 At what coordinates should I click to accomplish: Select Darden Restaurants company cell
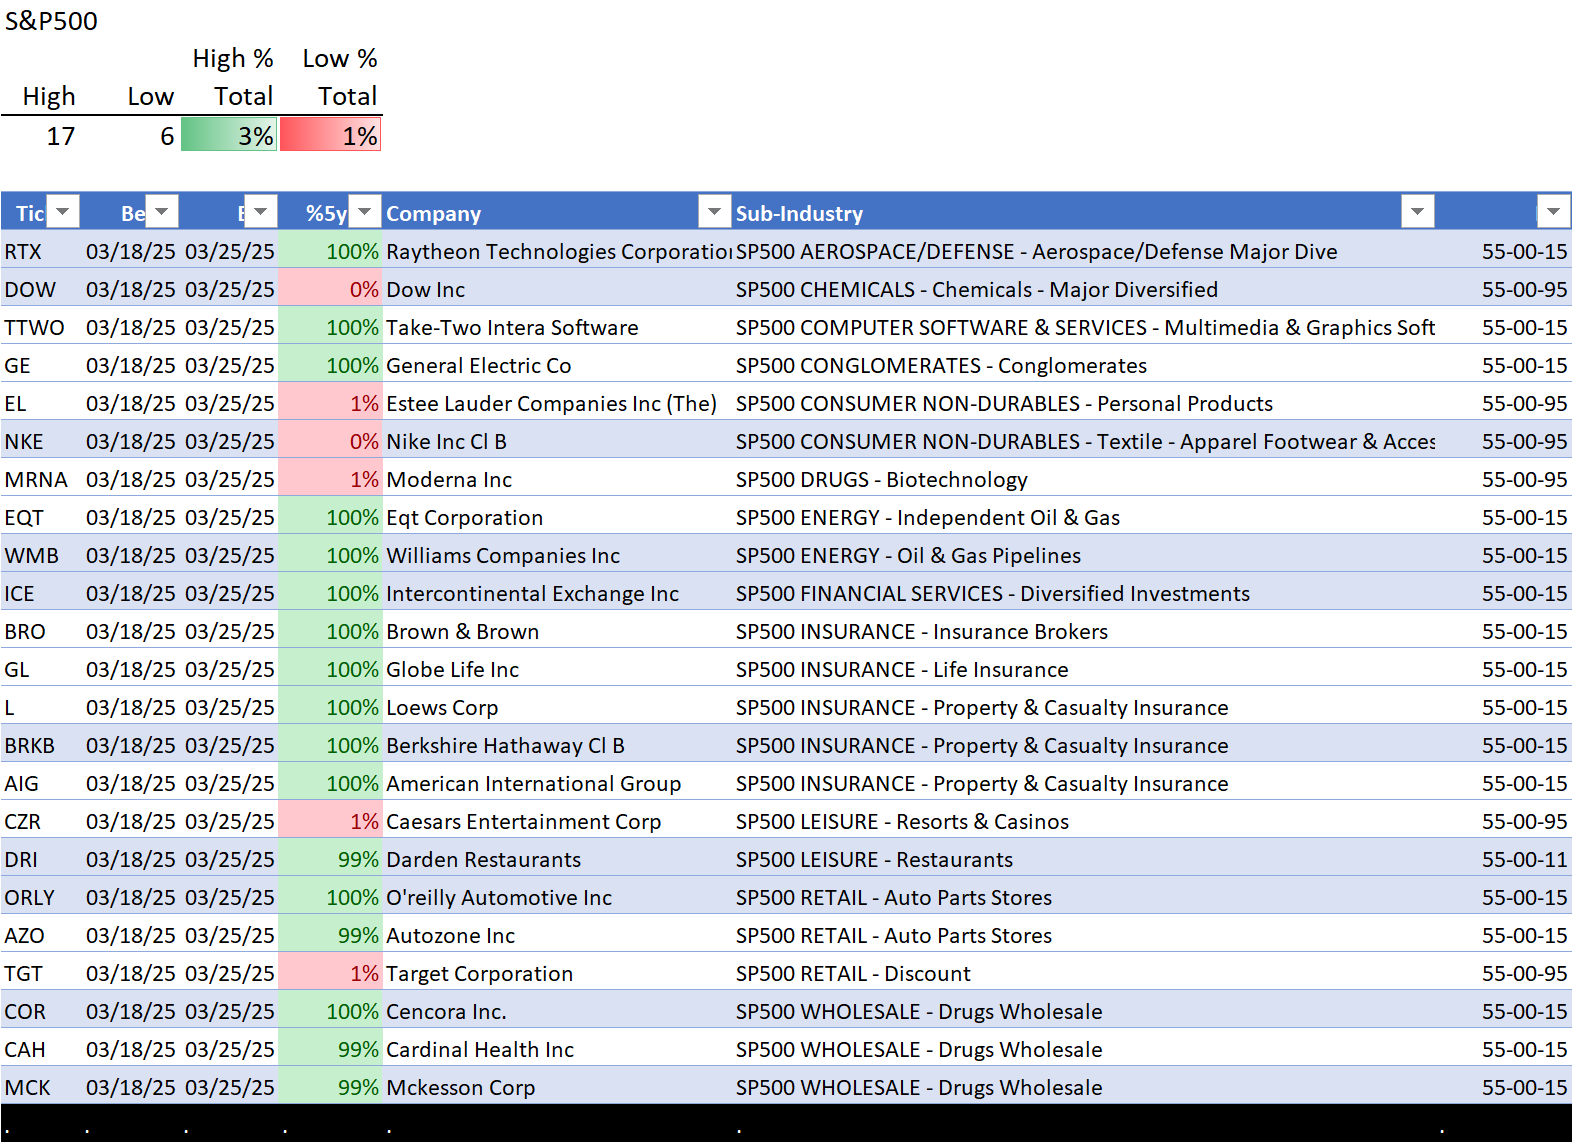pyautogui.click(x=557, y=859)
